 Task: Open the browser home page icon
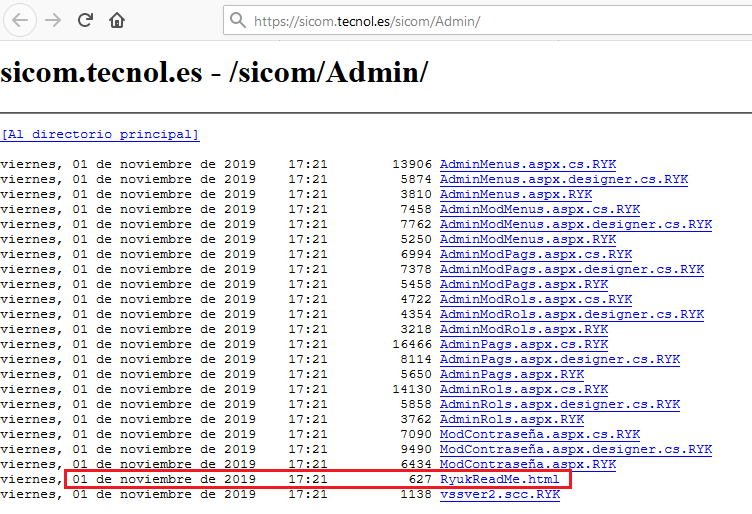117,20
